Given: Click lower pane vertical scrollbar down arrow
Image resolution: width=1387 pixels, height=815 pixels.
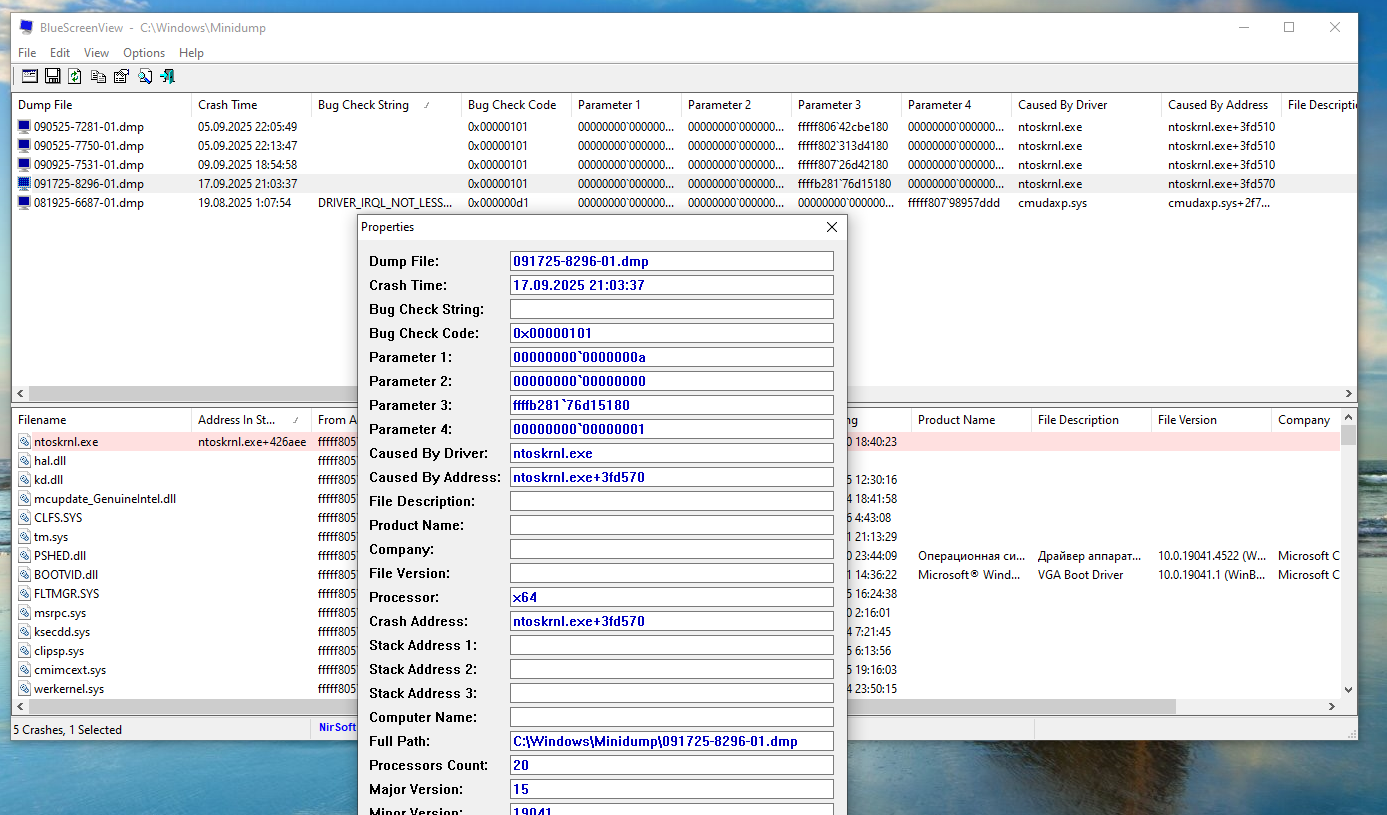Looking at the screenshot, I should pyautogui.click(x=1348, y=689).
